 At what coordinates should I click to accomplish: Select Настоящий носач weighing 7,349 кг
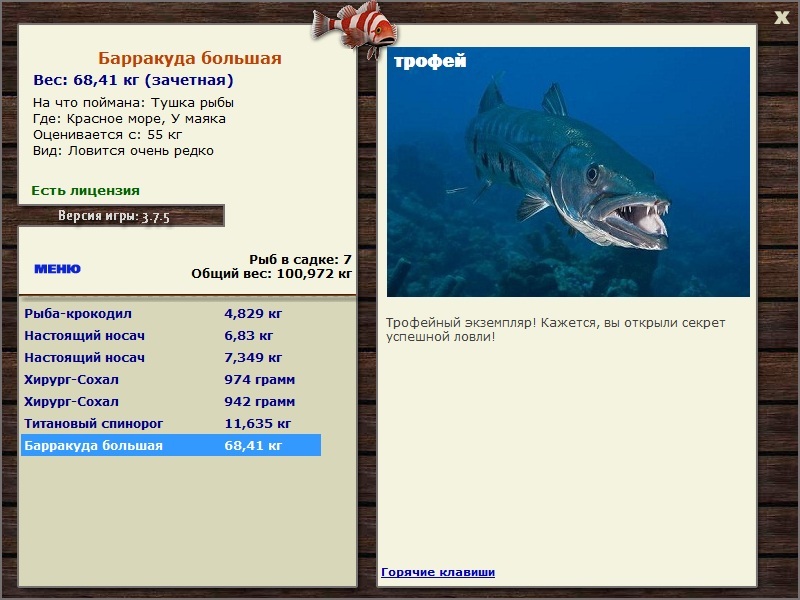[171, 358]
